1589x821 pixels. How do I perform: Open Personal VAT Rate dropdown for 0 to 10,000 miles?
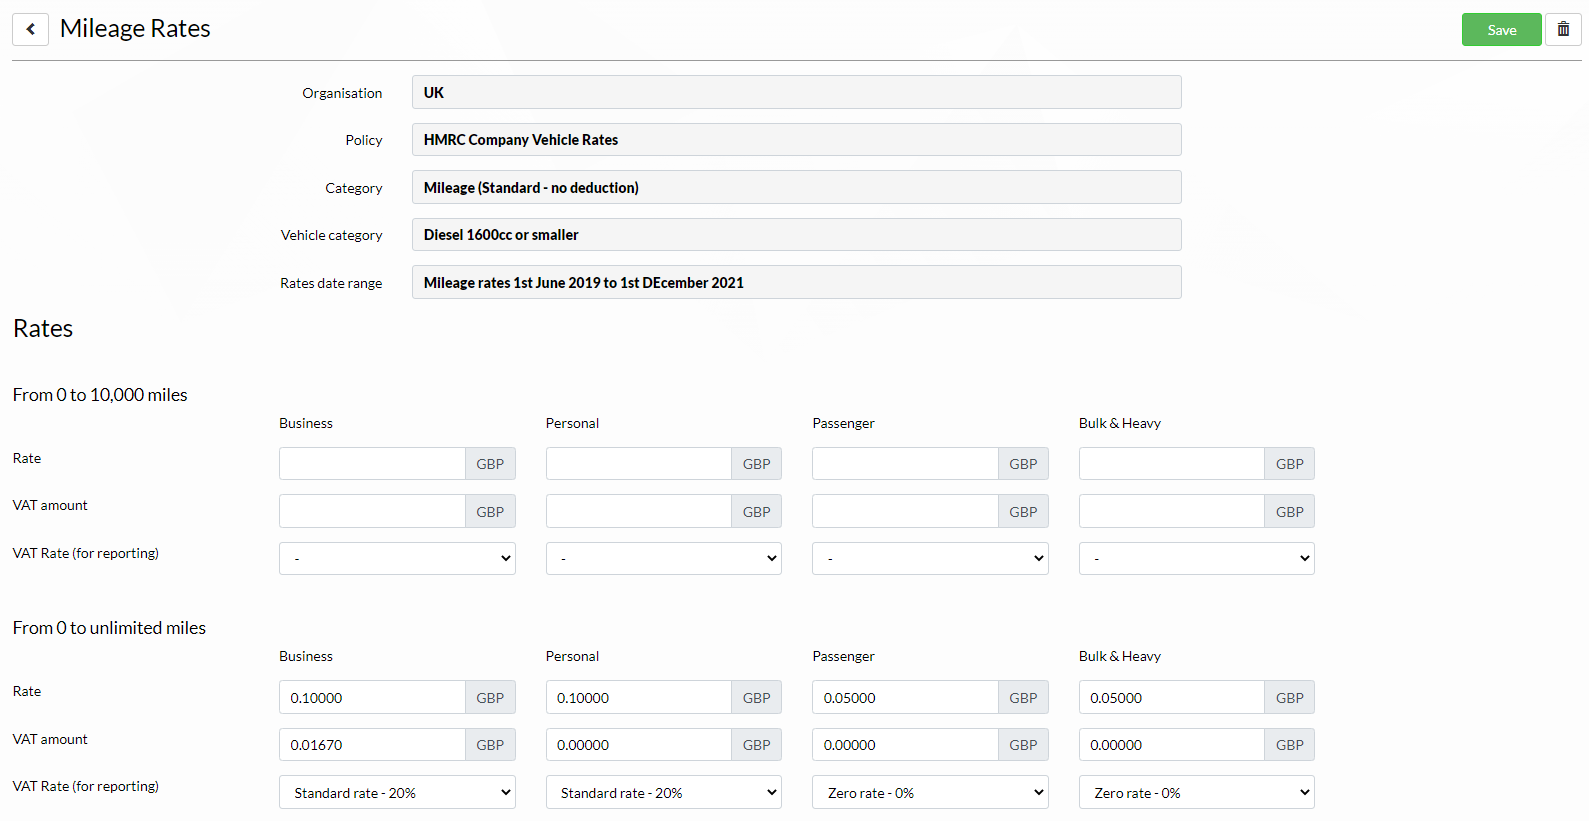[x=664, y=558]
